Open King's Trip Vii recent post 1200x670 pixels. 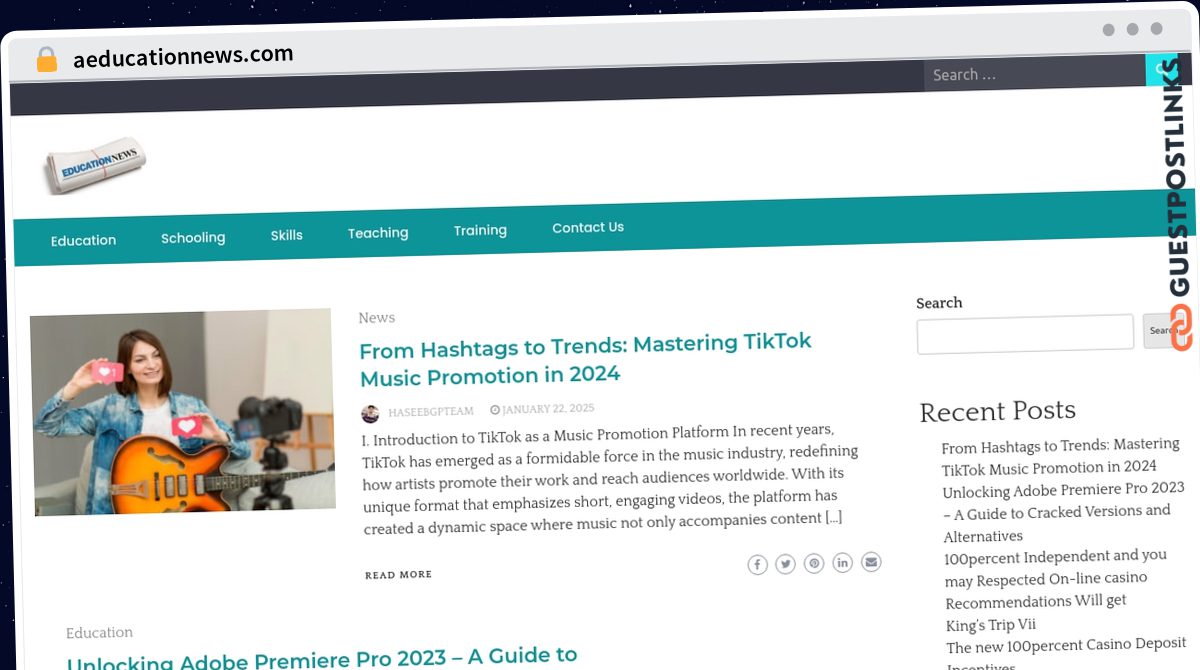[991, 625]
